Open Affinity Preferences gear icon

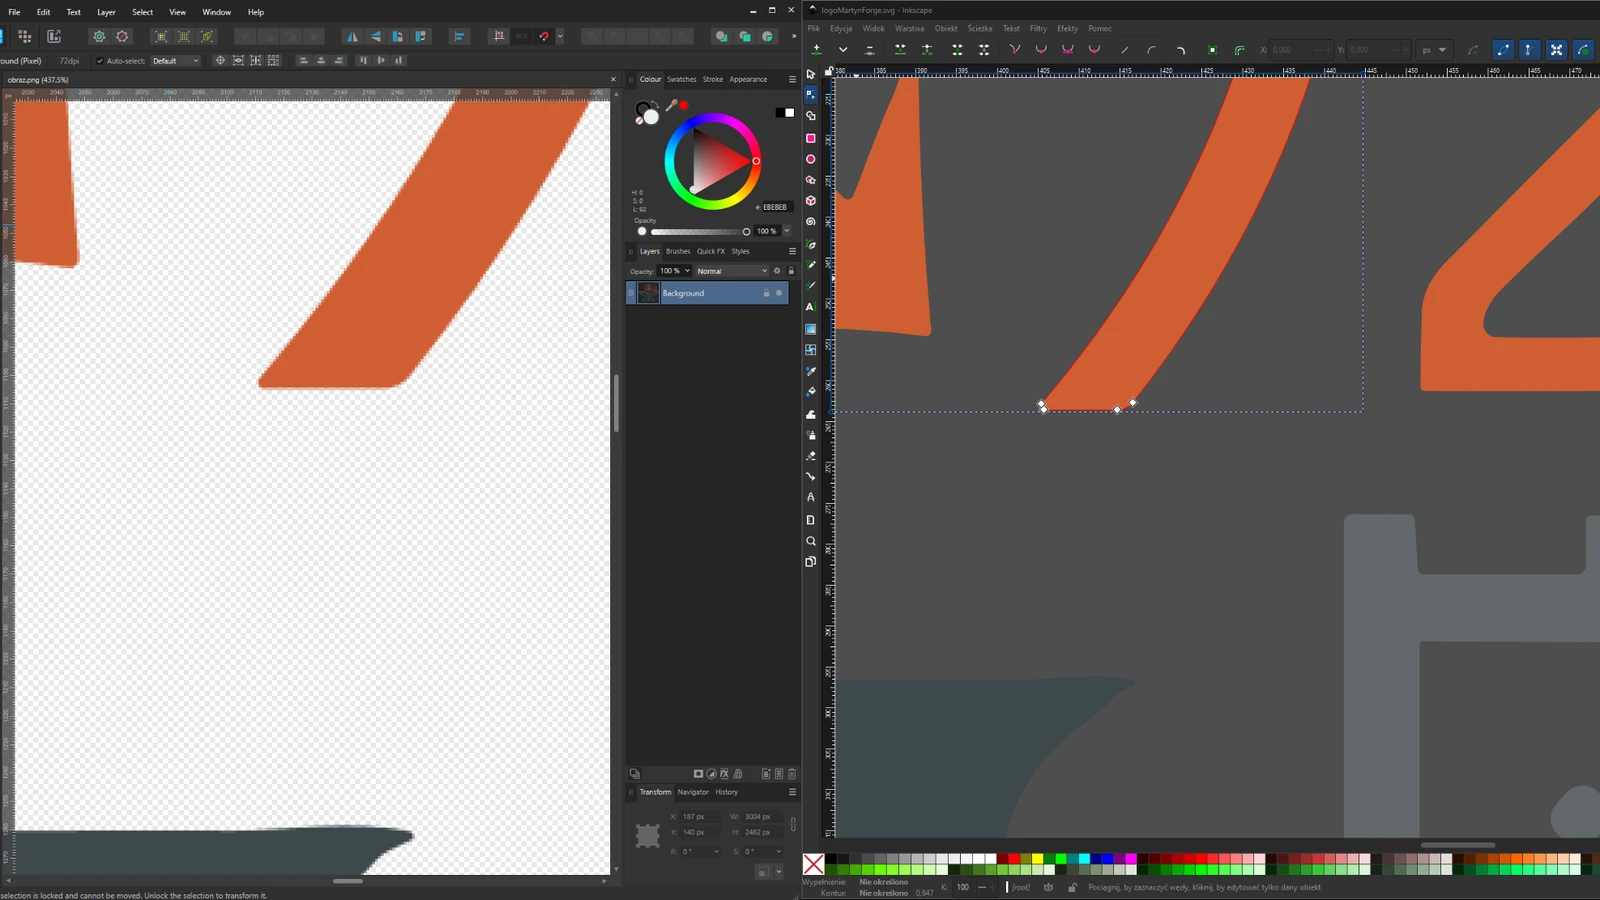point(99,37)
